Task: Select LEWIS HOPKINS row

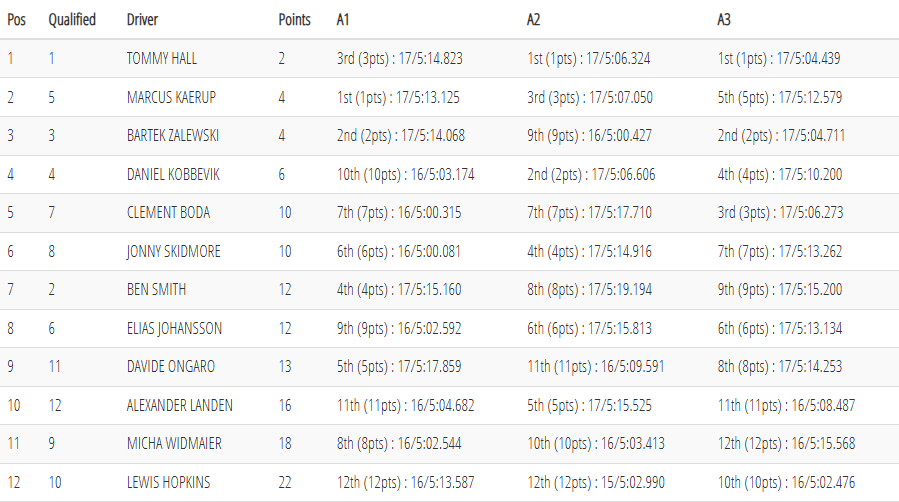Action: click(x=168, y=483)
